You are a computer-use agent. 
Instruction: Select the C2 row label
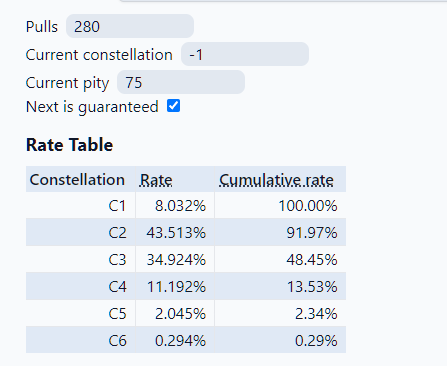(x=117, y=233)
